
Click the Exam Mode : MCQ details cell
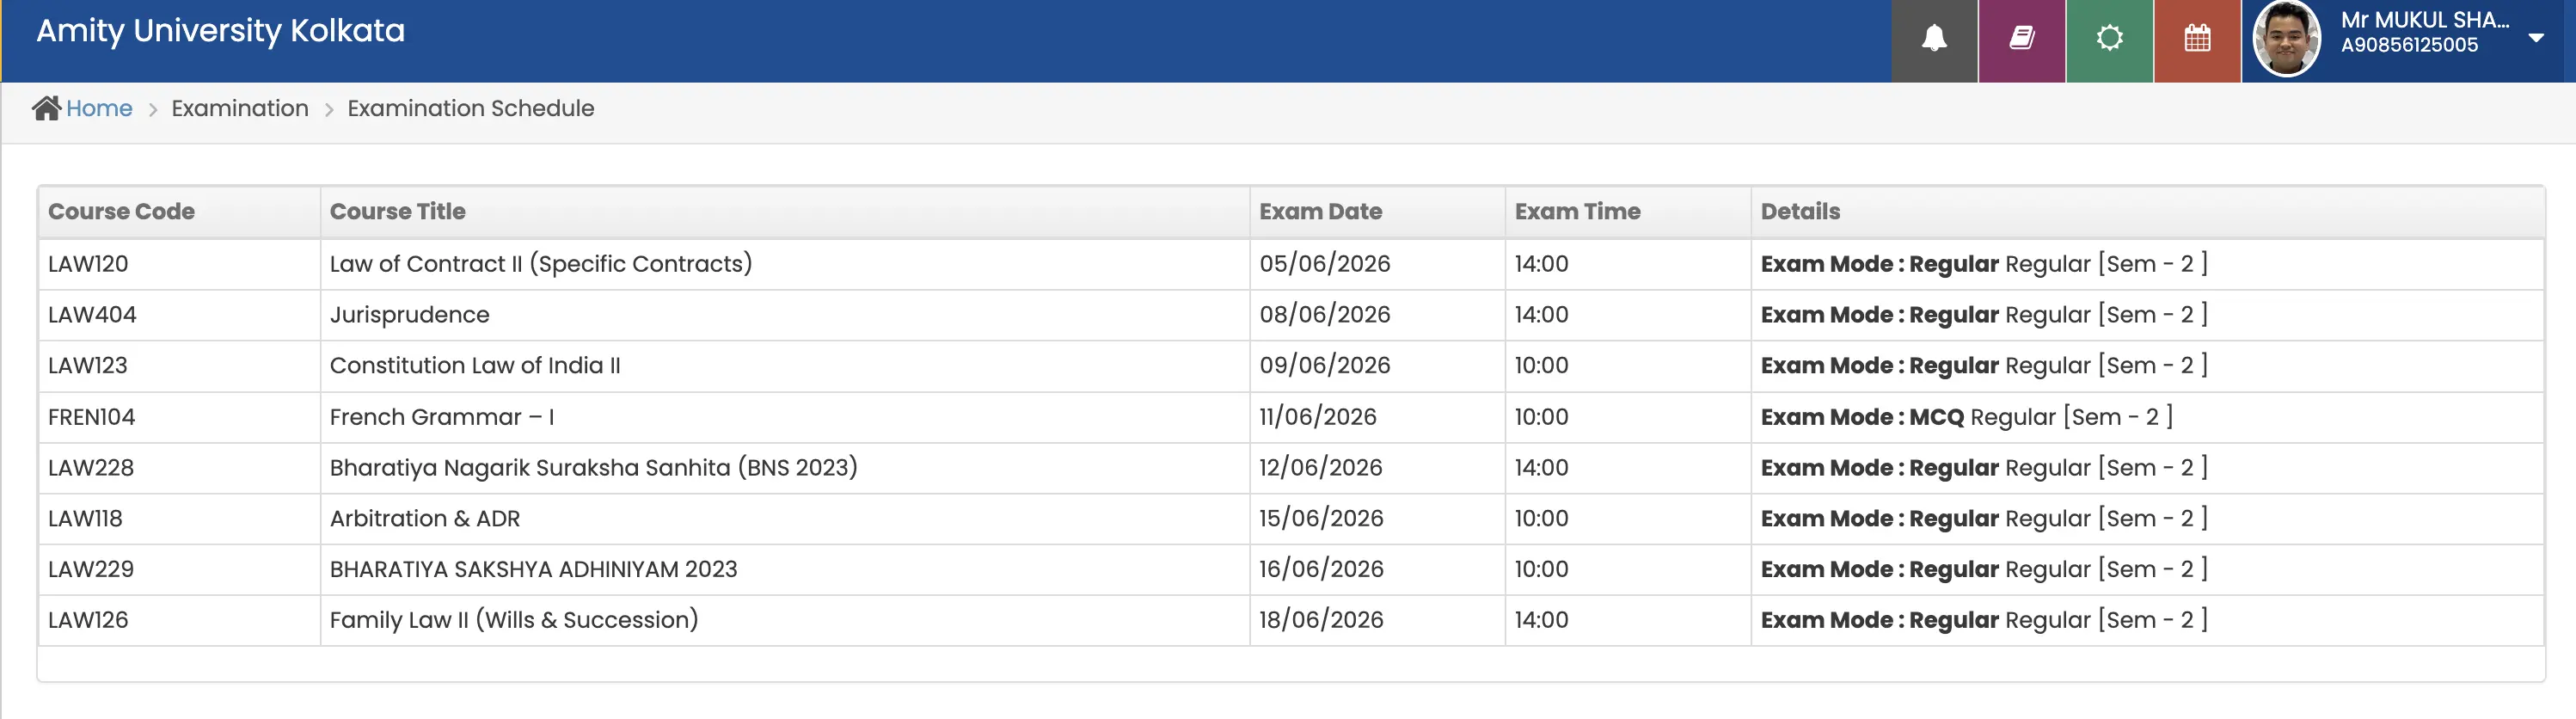2147,417
